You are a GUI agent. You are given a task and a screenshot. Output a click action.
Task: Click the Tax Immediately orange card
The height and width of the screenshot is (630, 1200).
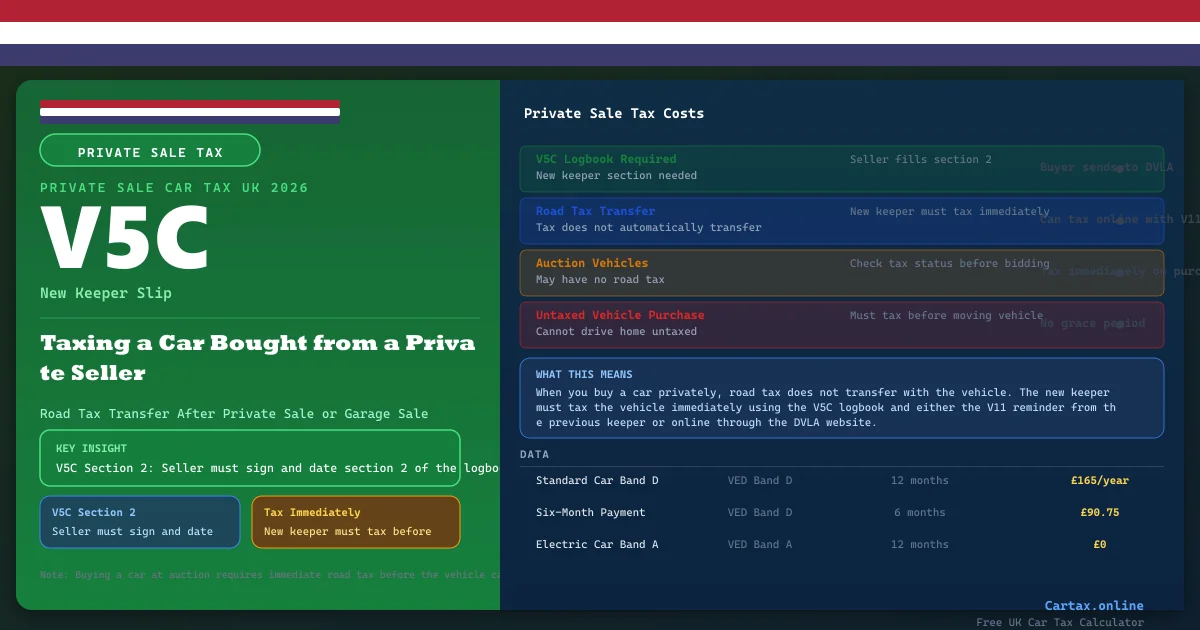coord(355,522)
